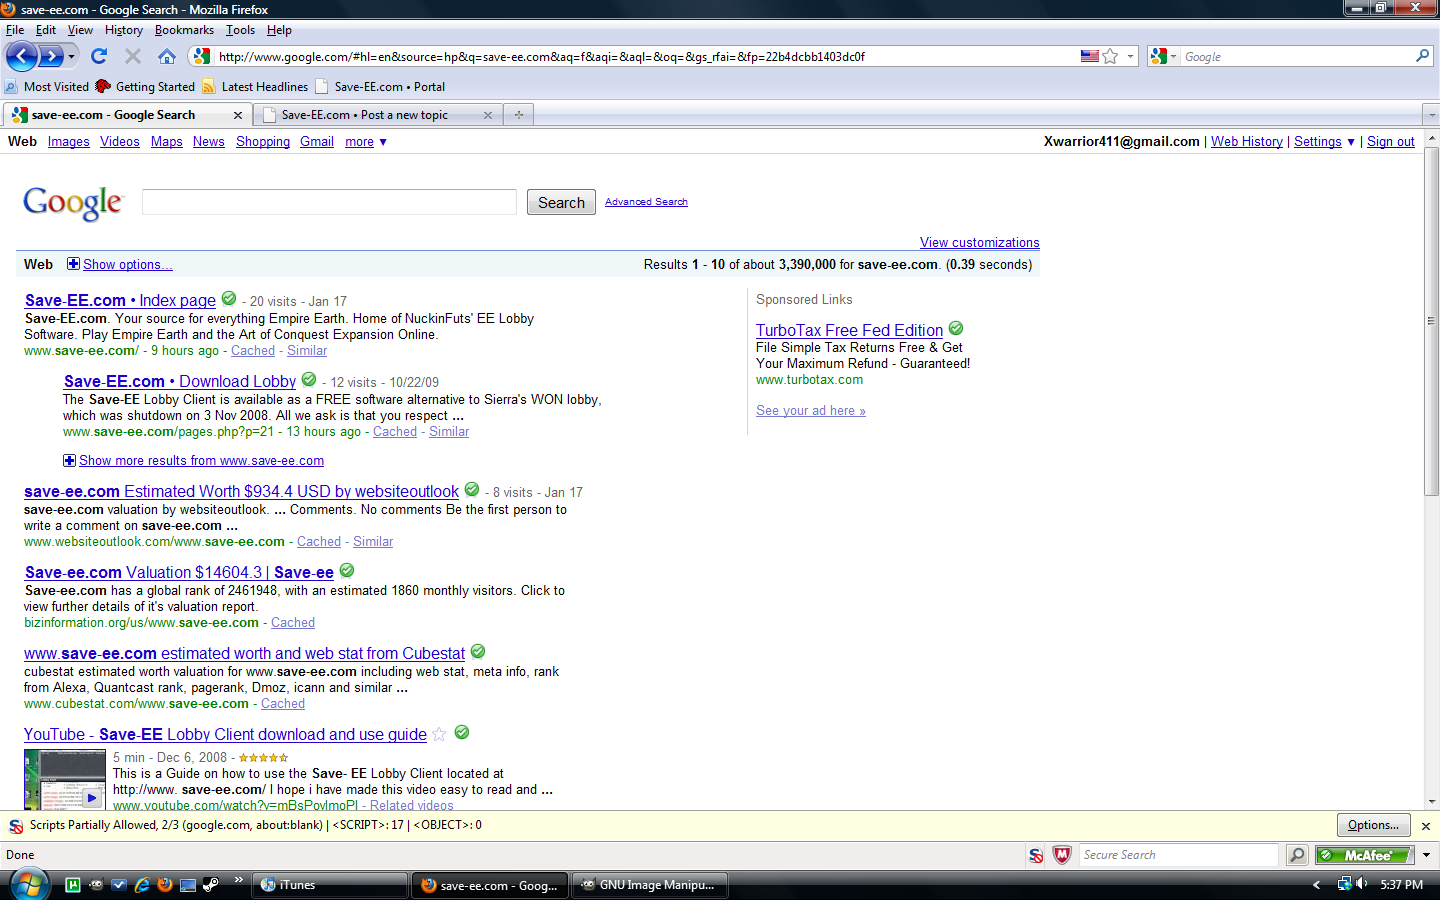Open the 'more' dropdown in Google navigation
This screenshot has height=900, width=1440.
pos(366,142)
